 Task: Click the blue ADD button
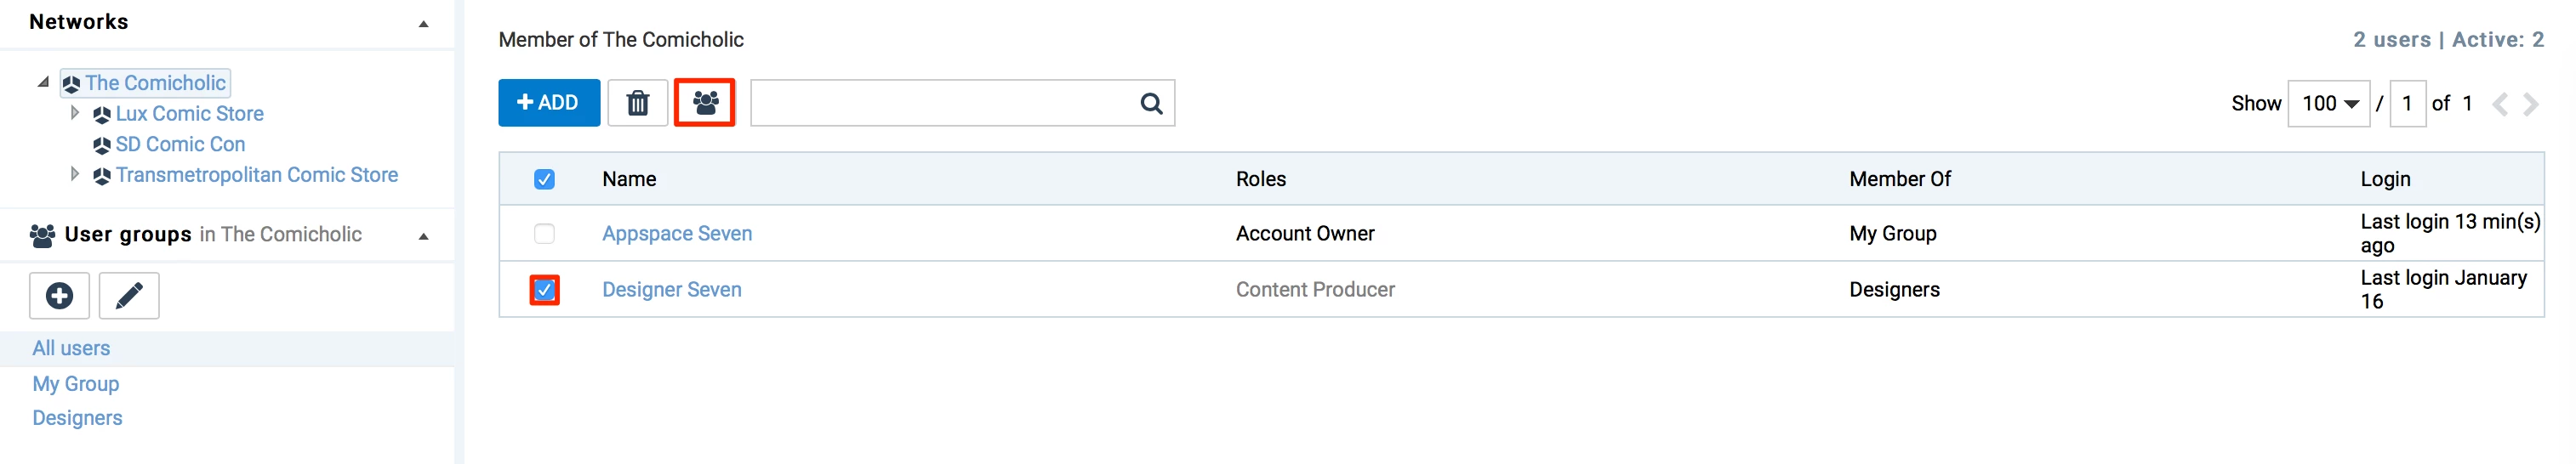click(549, 103)
